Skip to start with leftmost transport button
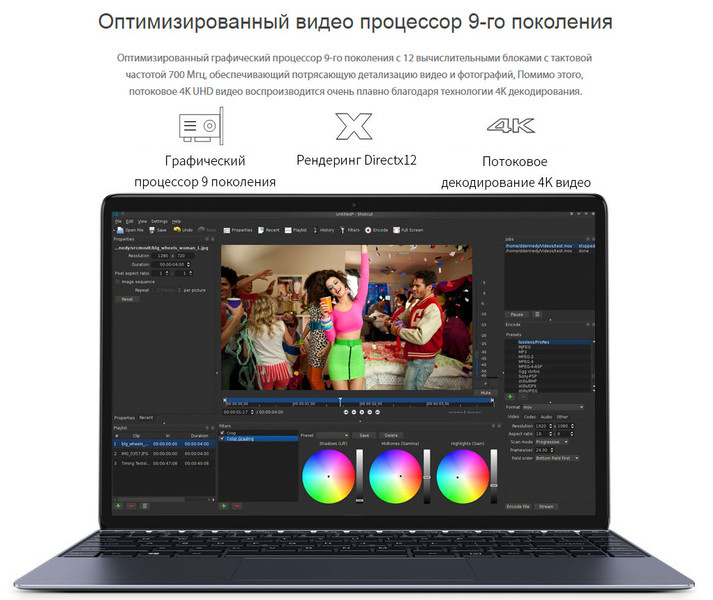Image resolution: width=713 pixels, height=600 pixels. tap(346, 412)
